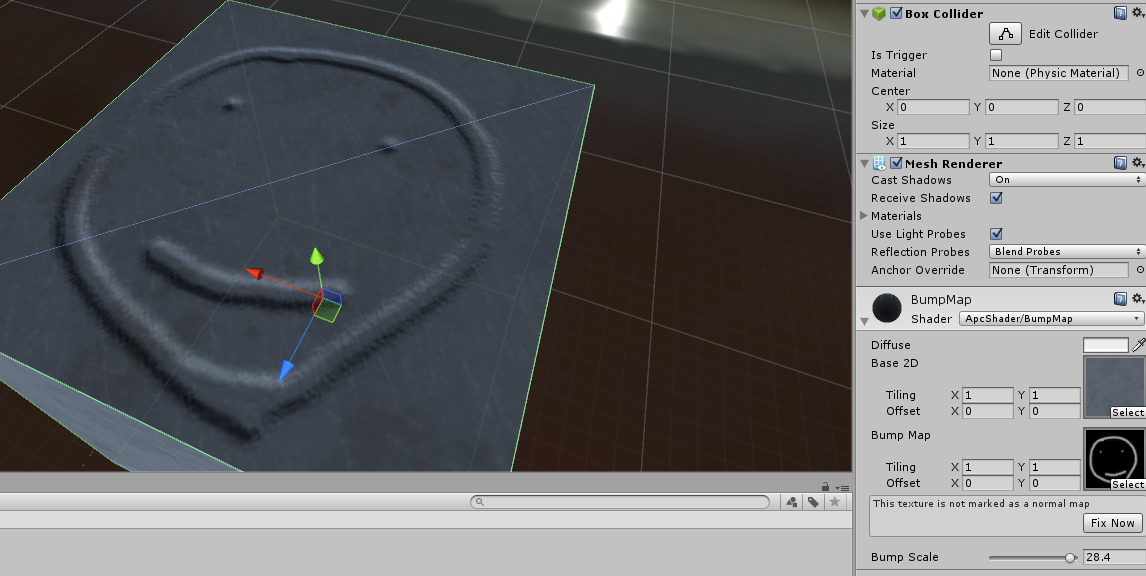Click the Size Z input field
Image resolution: width=1146 pixels, height=576 pixels.
[x=1109, y=141]
